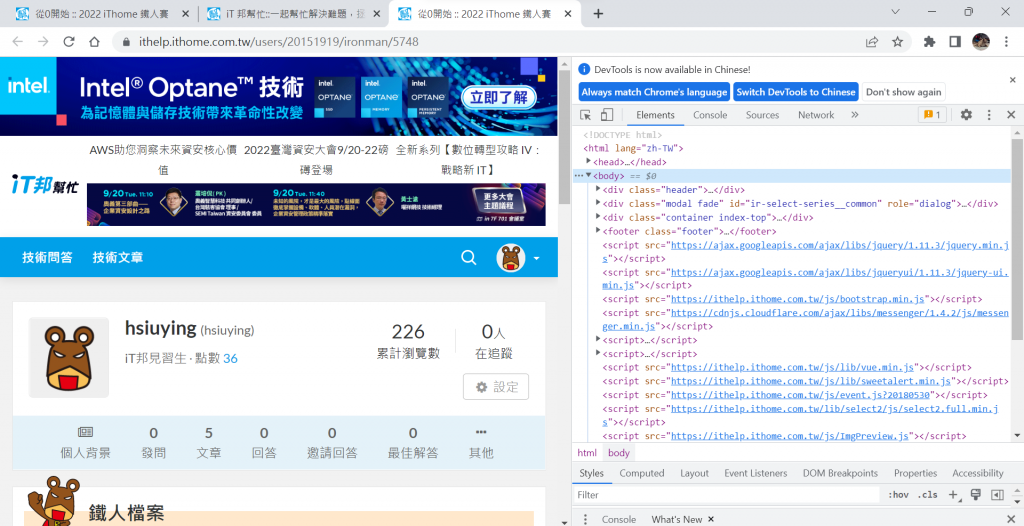Screen dimensions: 1024x526
Task: Close the What's New drawer tab
Action: [711, 519]
